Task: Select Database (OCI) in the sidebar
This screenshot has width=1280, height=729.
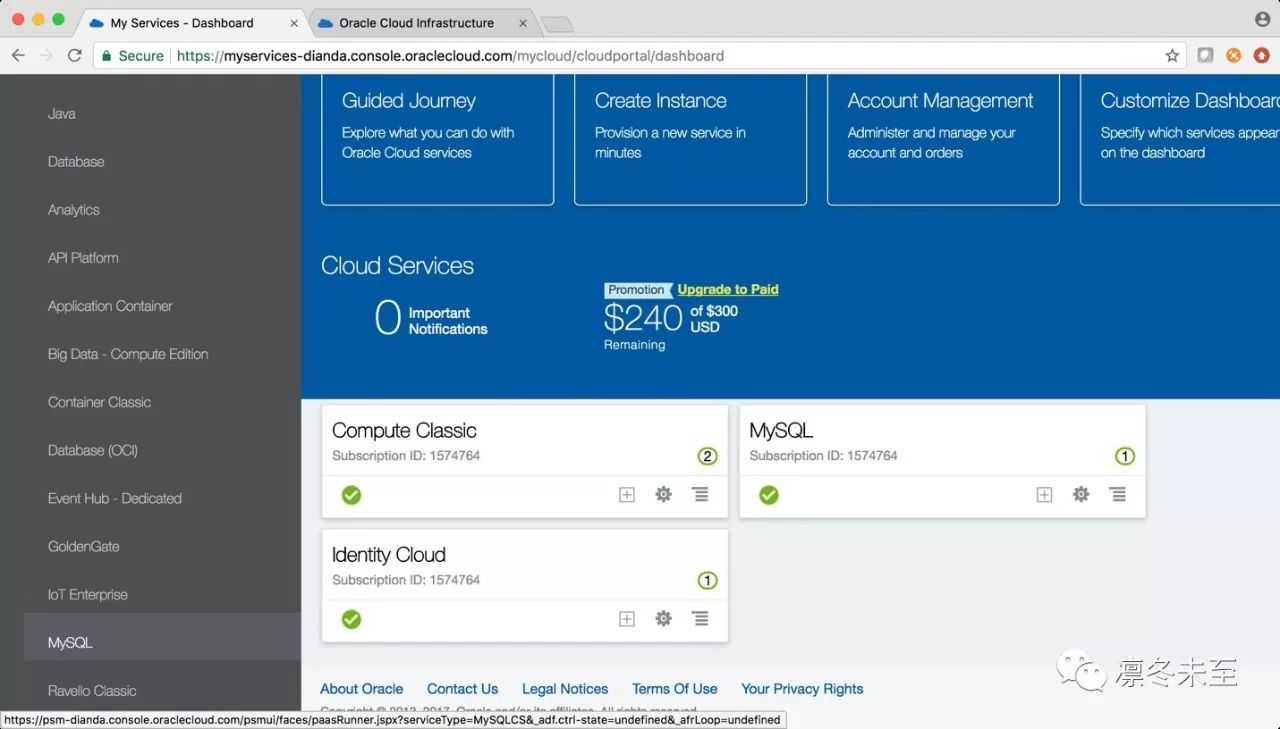Action: pyautogui.click(x=93, y=450)
